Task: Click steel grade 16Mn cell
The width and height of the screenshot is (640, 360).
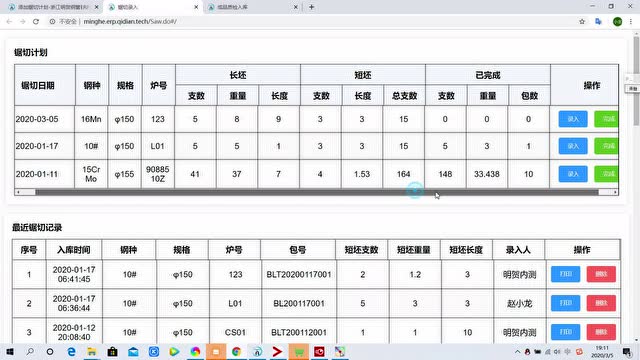Action: pos(91,119)
